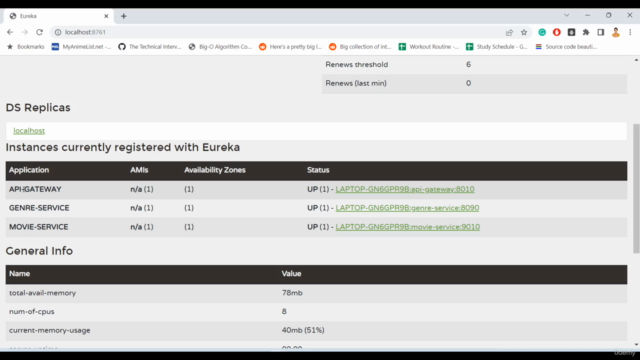The width and height of the screenshot is (640, 360).
Task: Open the red Opera-style extension icon
Action: click(557, 32)
